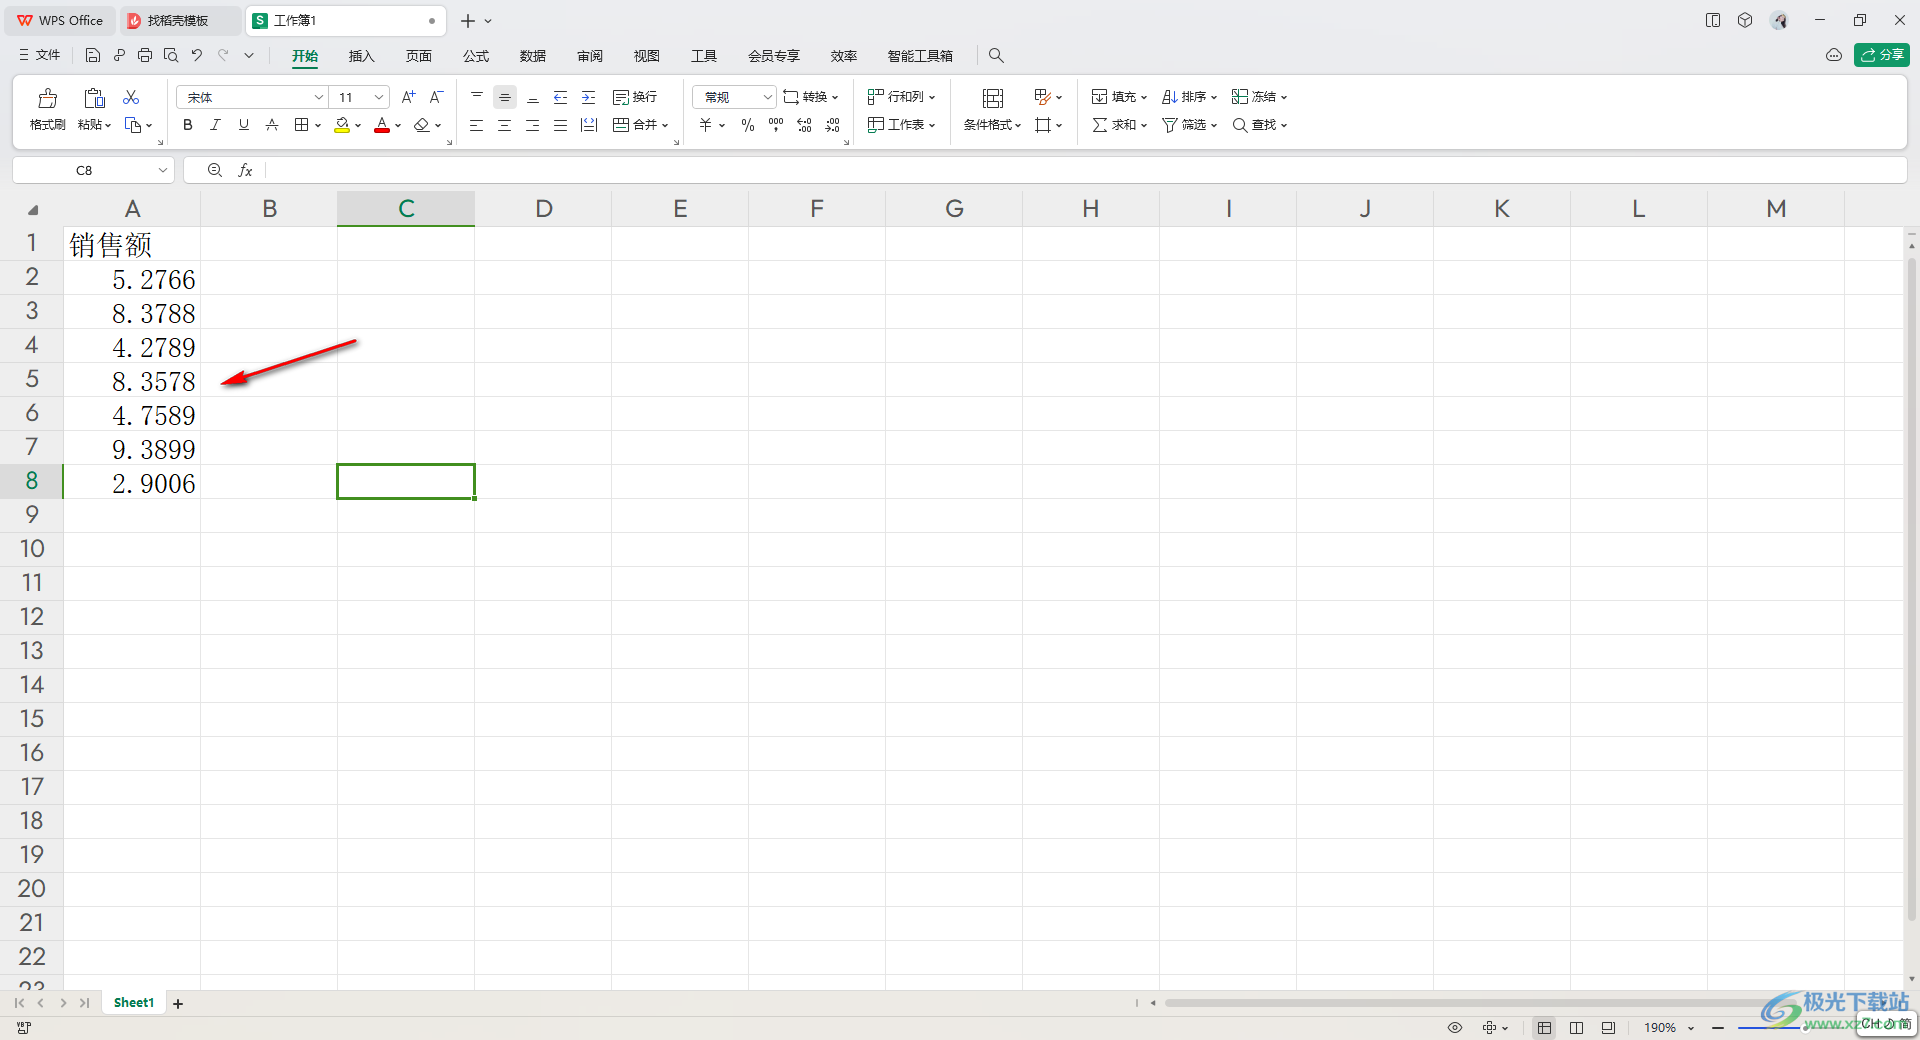The image size is (1920, 1040).
Task: Click the decrease indent icon
Action: coord(560,97)
